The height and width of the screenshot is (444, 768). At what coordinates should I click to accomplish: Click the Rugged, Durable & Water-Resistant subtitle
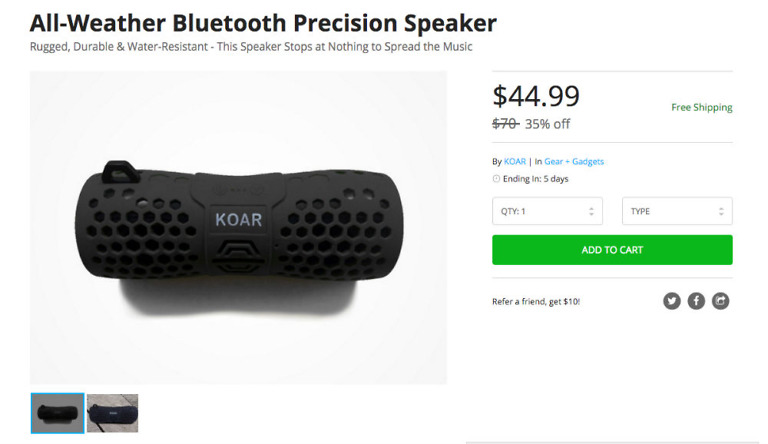[251, 47]
